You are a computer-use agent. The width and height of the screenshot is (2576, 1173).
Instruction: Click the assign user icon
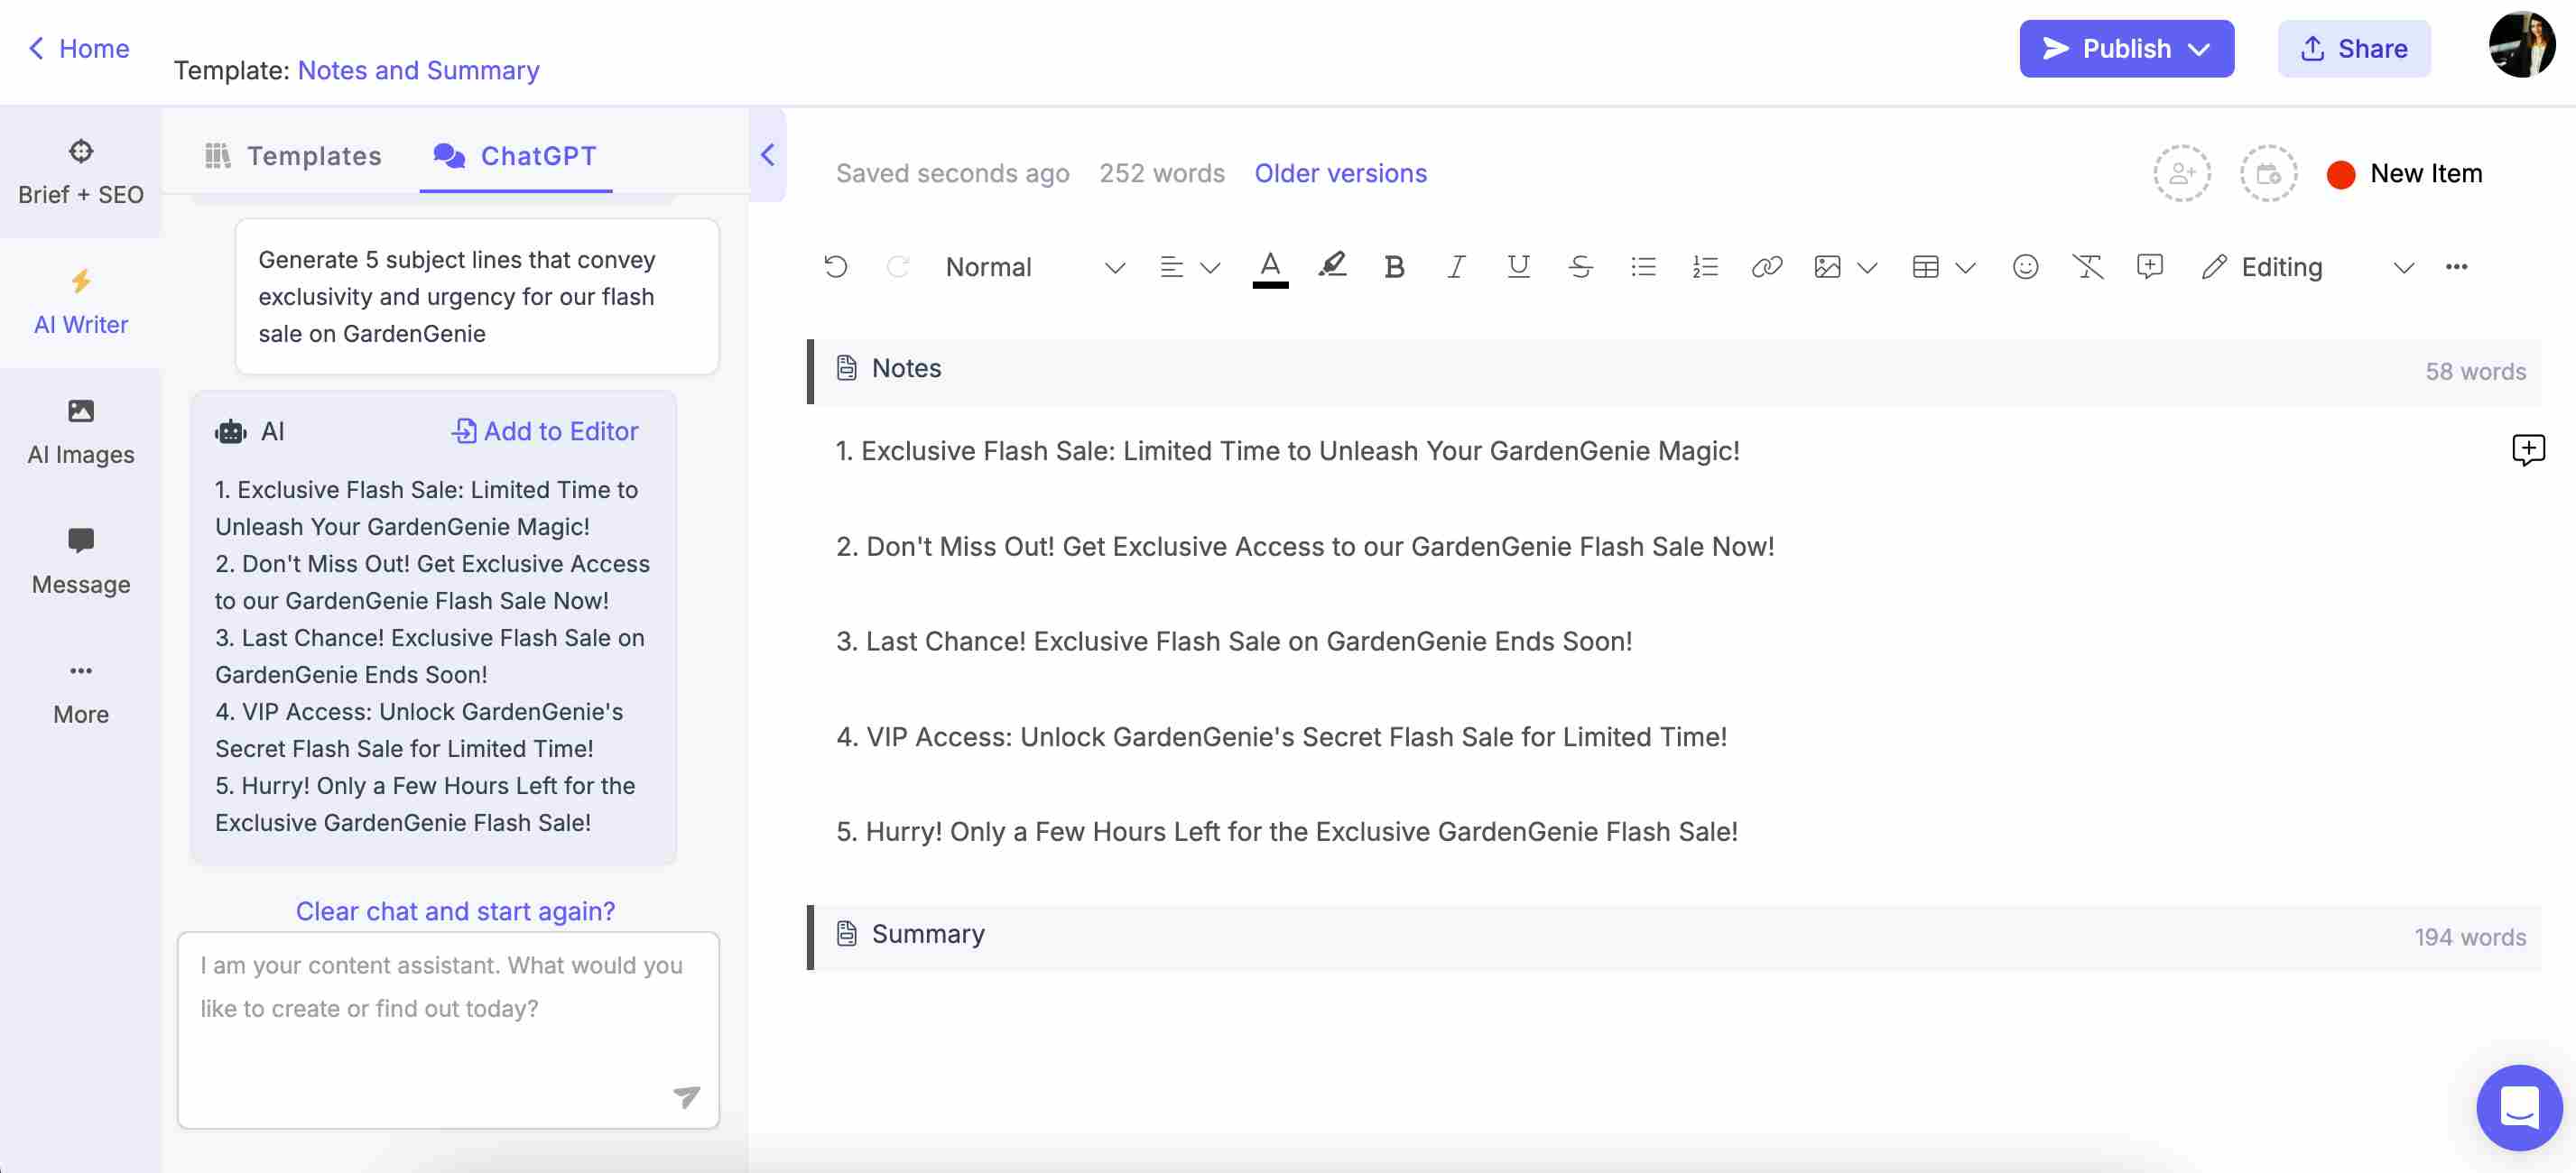(x=2181, y=173)
